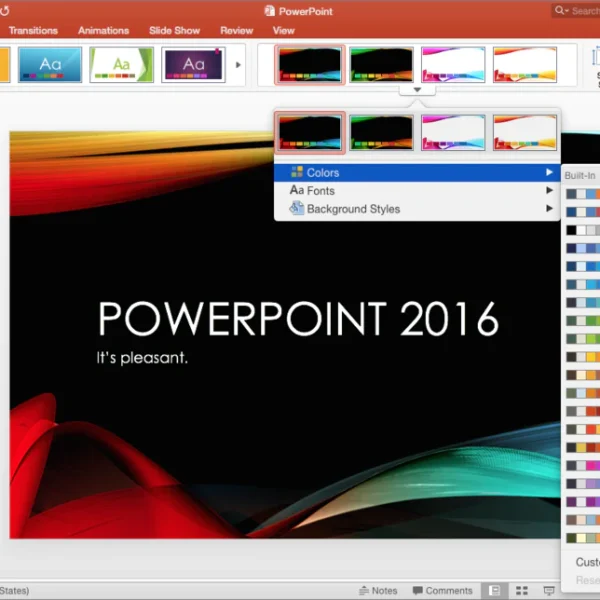Toggle the Notes pane button

pos(378,590)
